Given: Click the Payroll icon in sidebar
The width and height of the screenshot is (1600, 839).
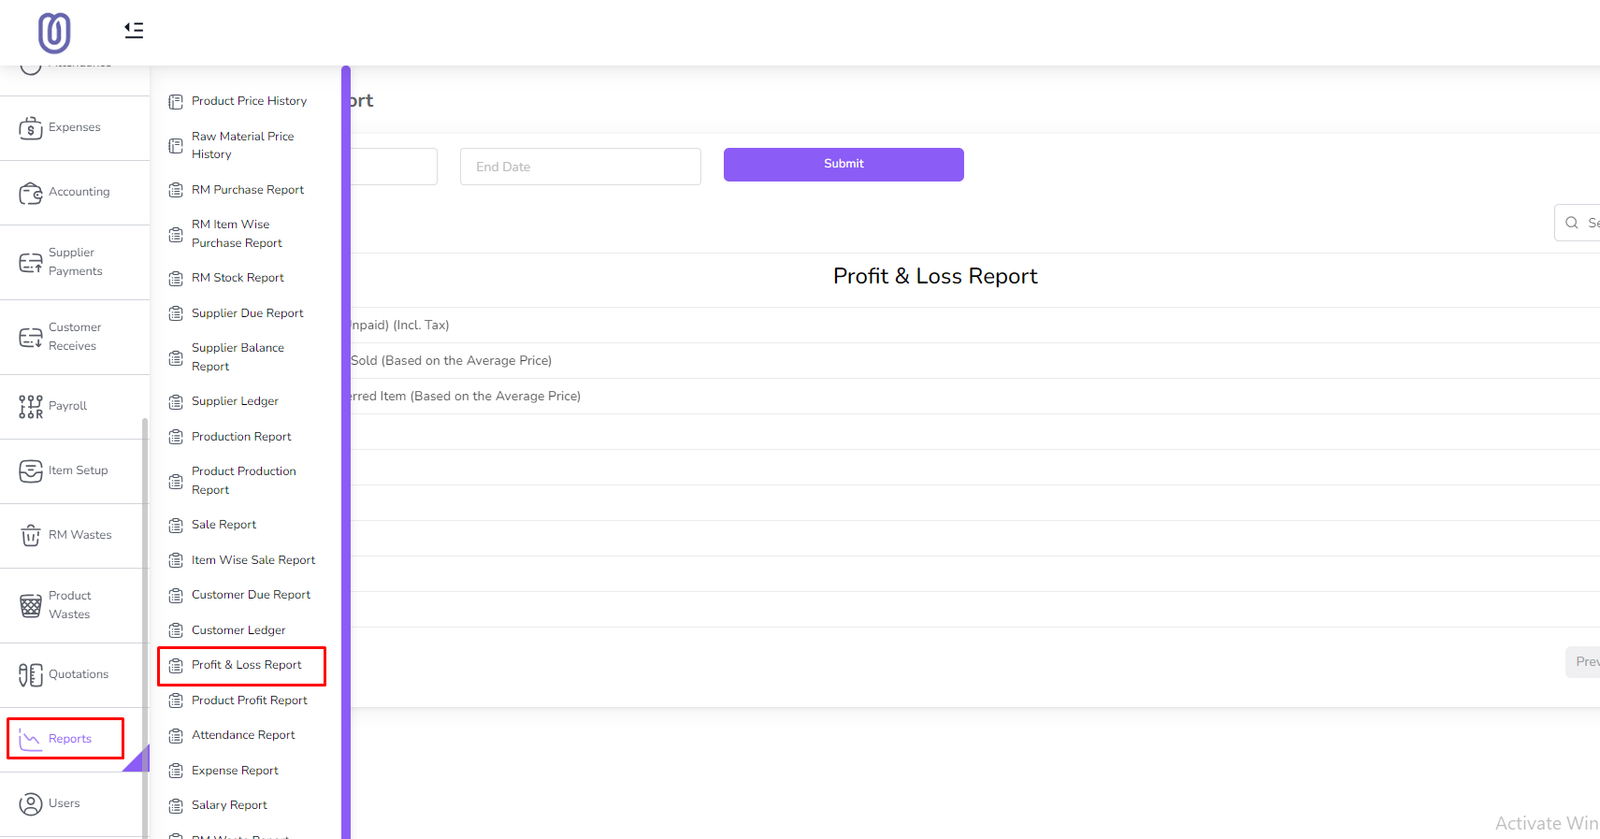Looking at the screenshot, I should (31, 406).
